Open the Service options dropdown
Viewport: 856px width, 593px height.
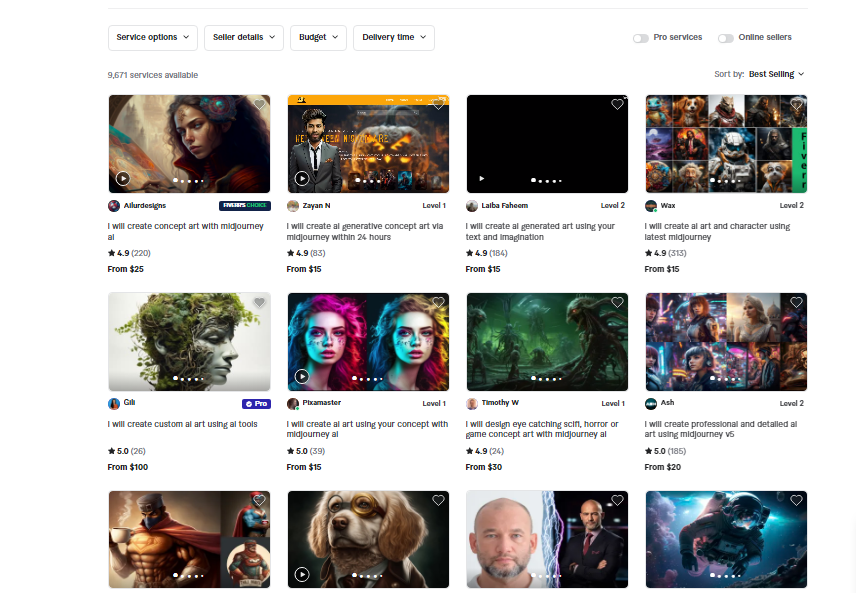153,38
